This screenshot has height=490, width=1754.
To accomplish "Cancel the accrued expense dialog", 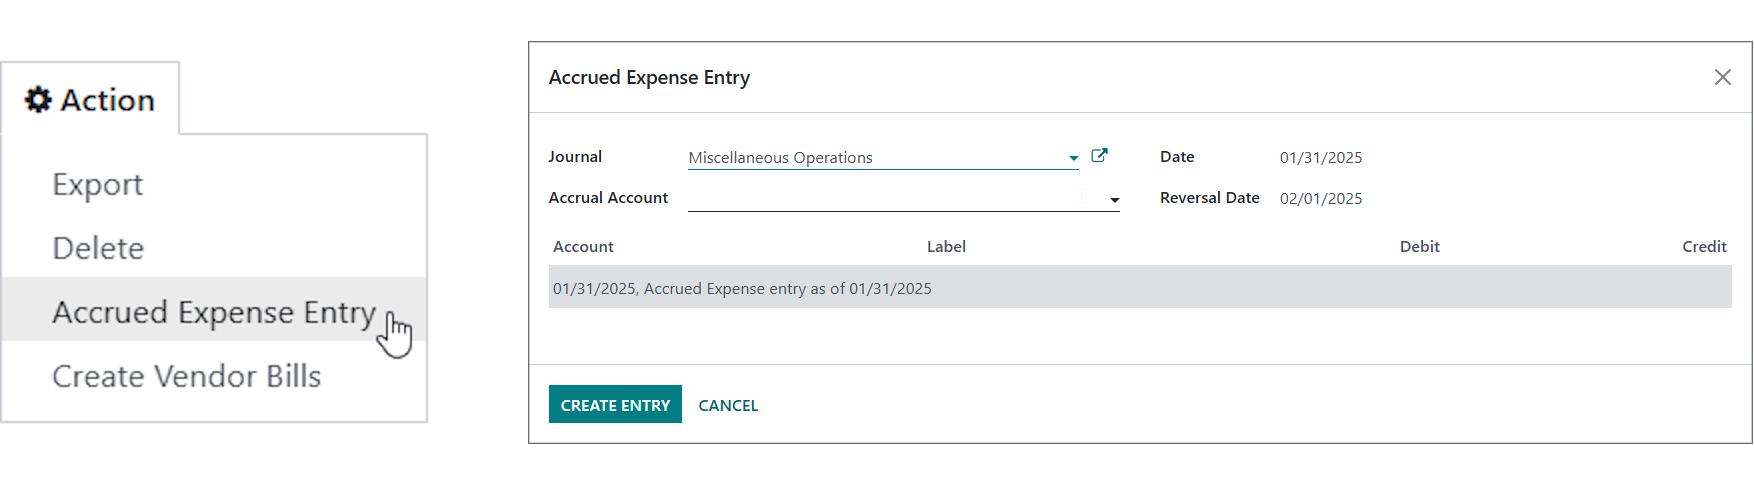I will (x=728, y=405).
